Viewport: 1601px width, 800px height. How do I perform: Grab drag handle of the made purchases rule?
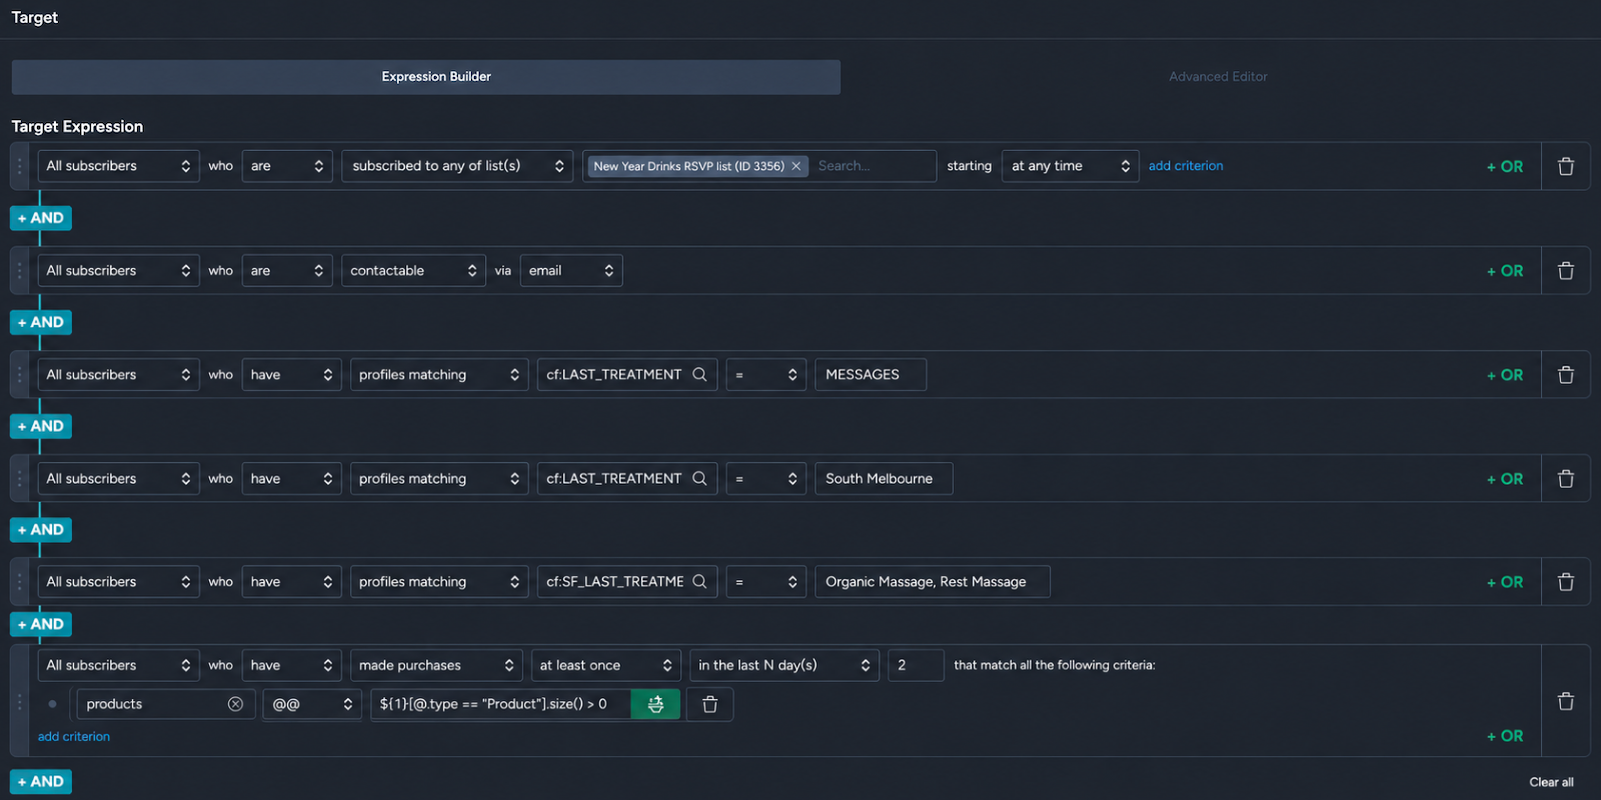click(x=19, y=701)
